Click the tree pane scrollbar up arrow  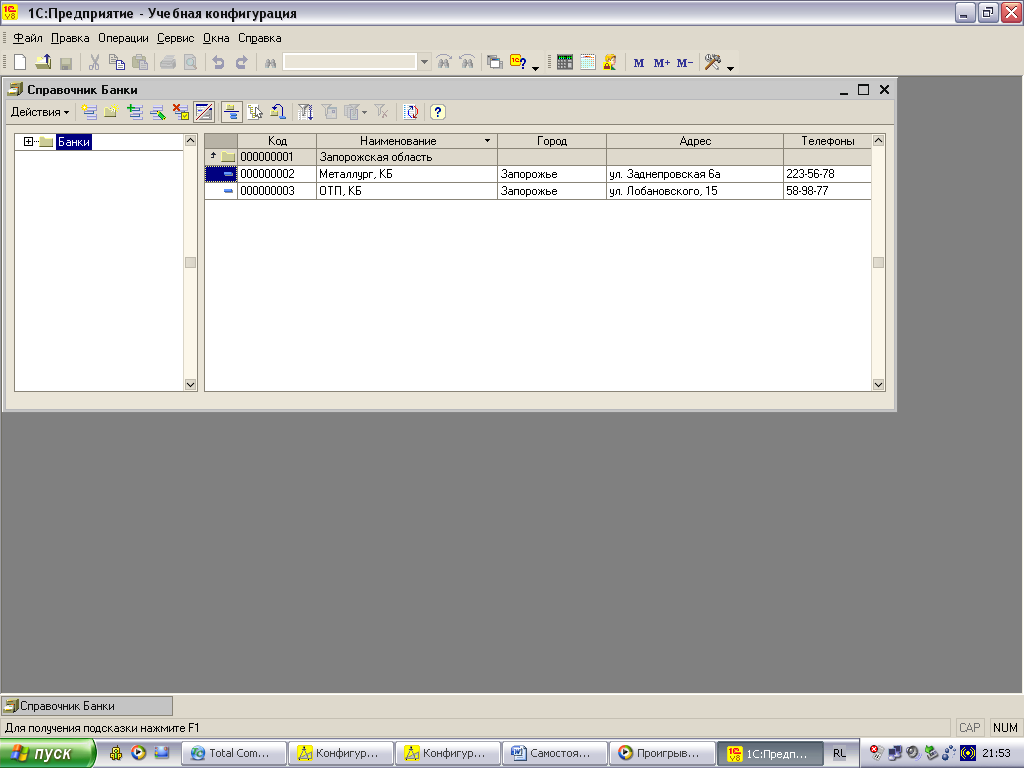coord(190,140)
